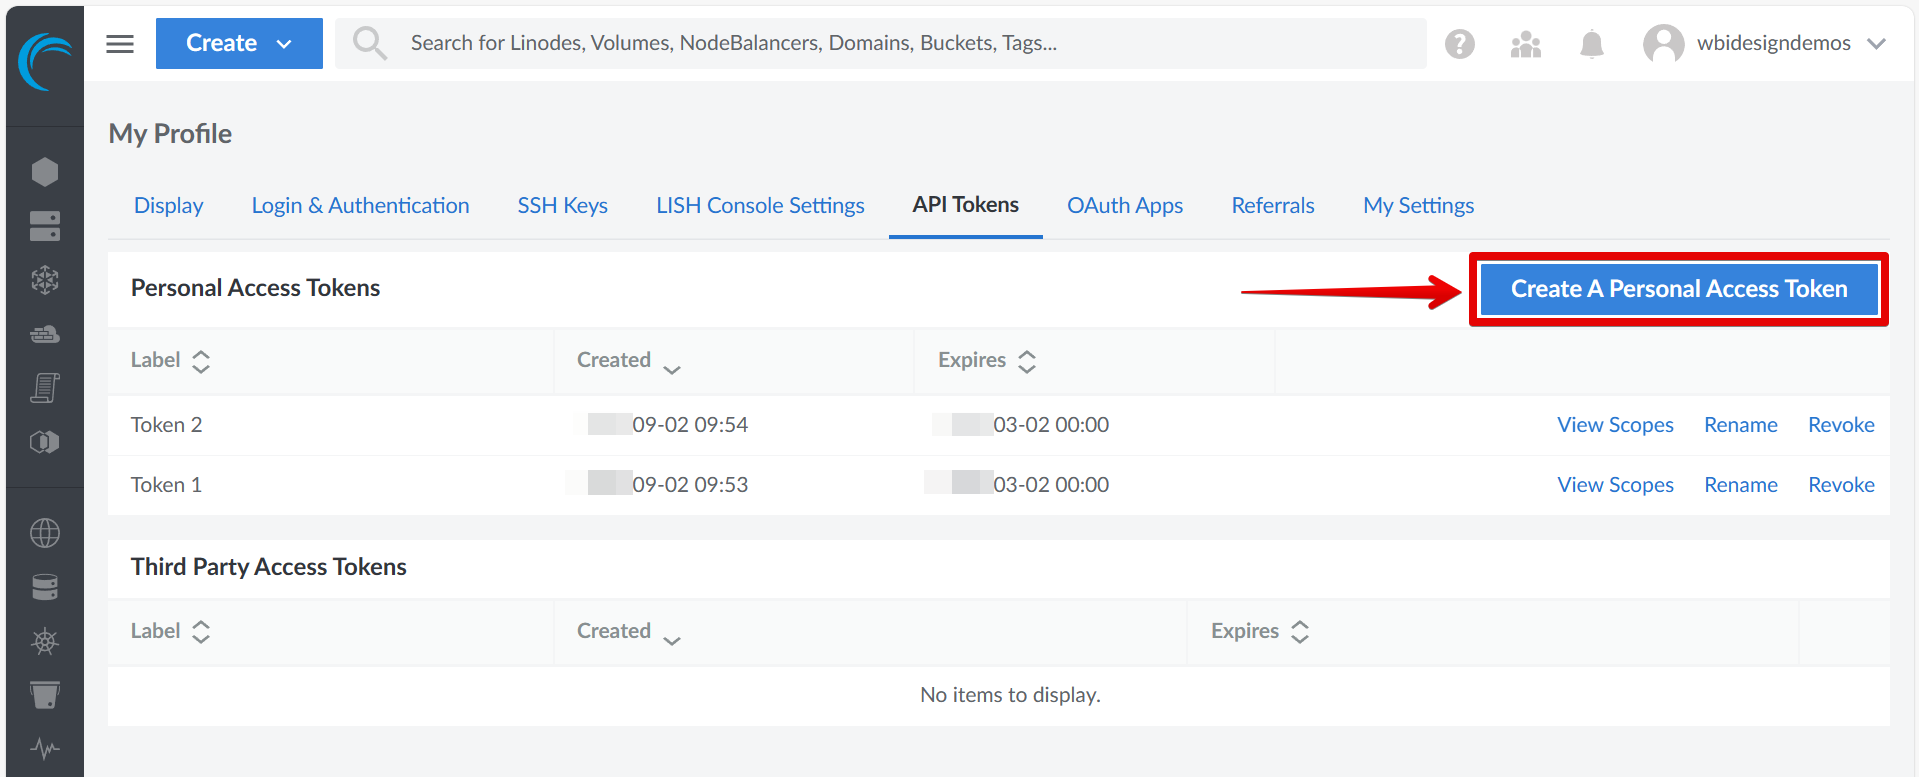Click the Token 2 label cell
Viewport: 1919px width, 777px height.
pyautogui.click(x=166, y=425)
